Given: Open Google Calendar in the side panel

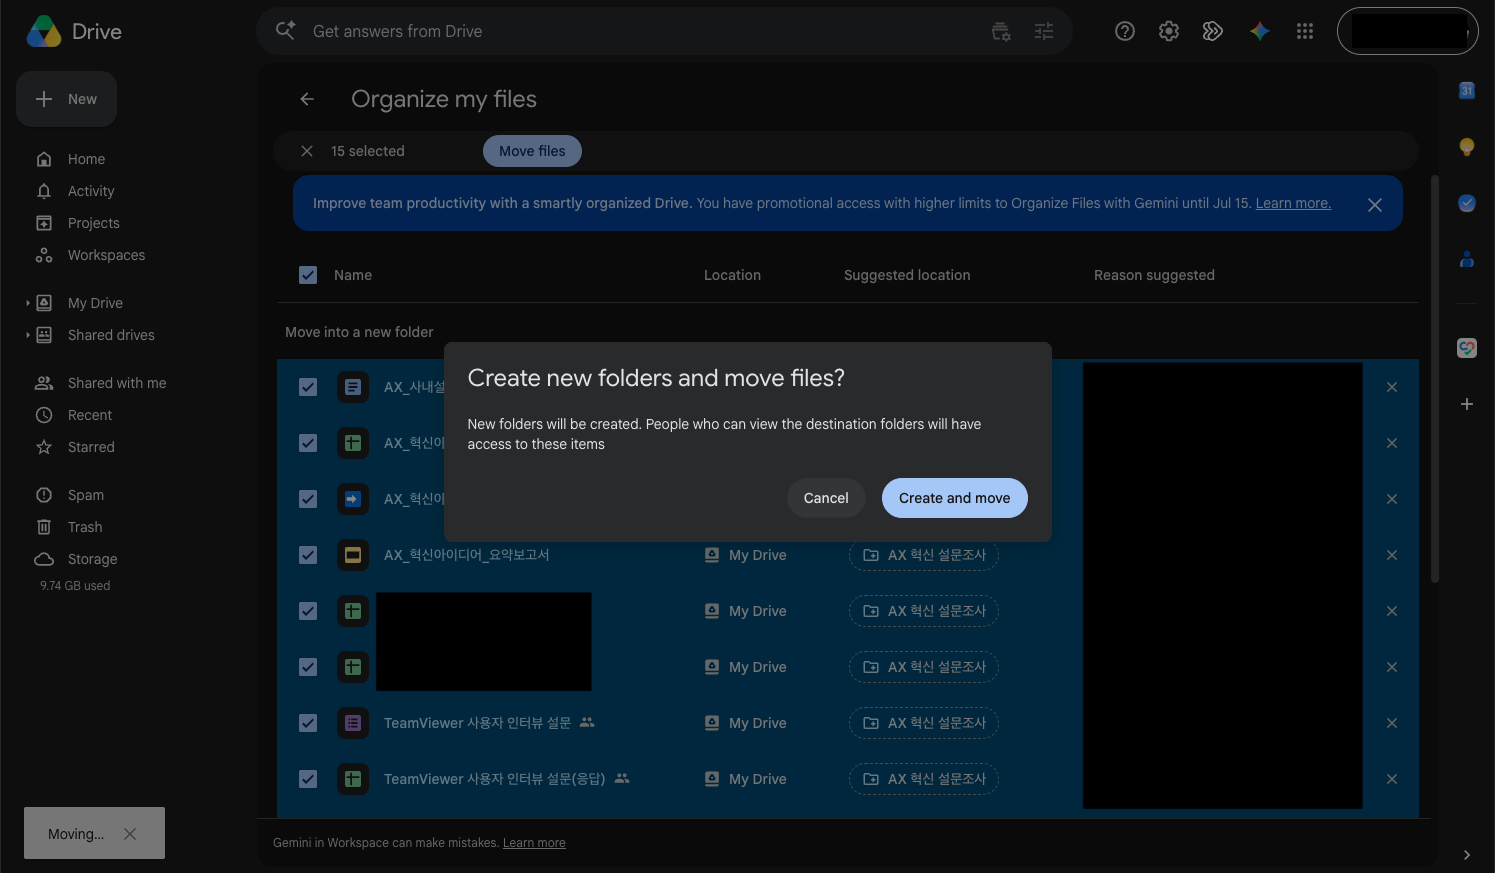Looking at the screenshot, I should tap(1467, 91).
